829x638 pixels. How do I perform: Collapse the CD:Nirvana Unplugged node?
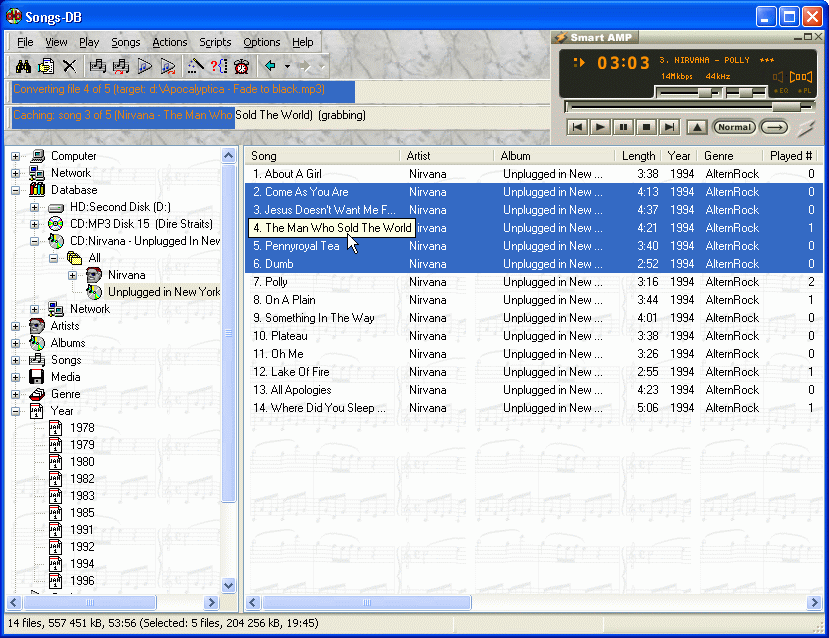pos(34,241)
